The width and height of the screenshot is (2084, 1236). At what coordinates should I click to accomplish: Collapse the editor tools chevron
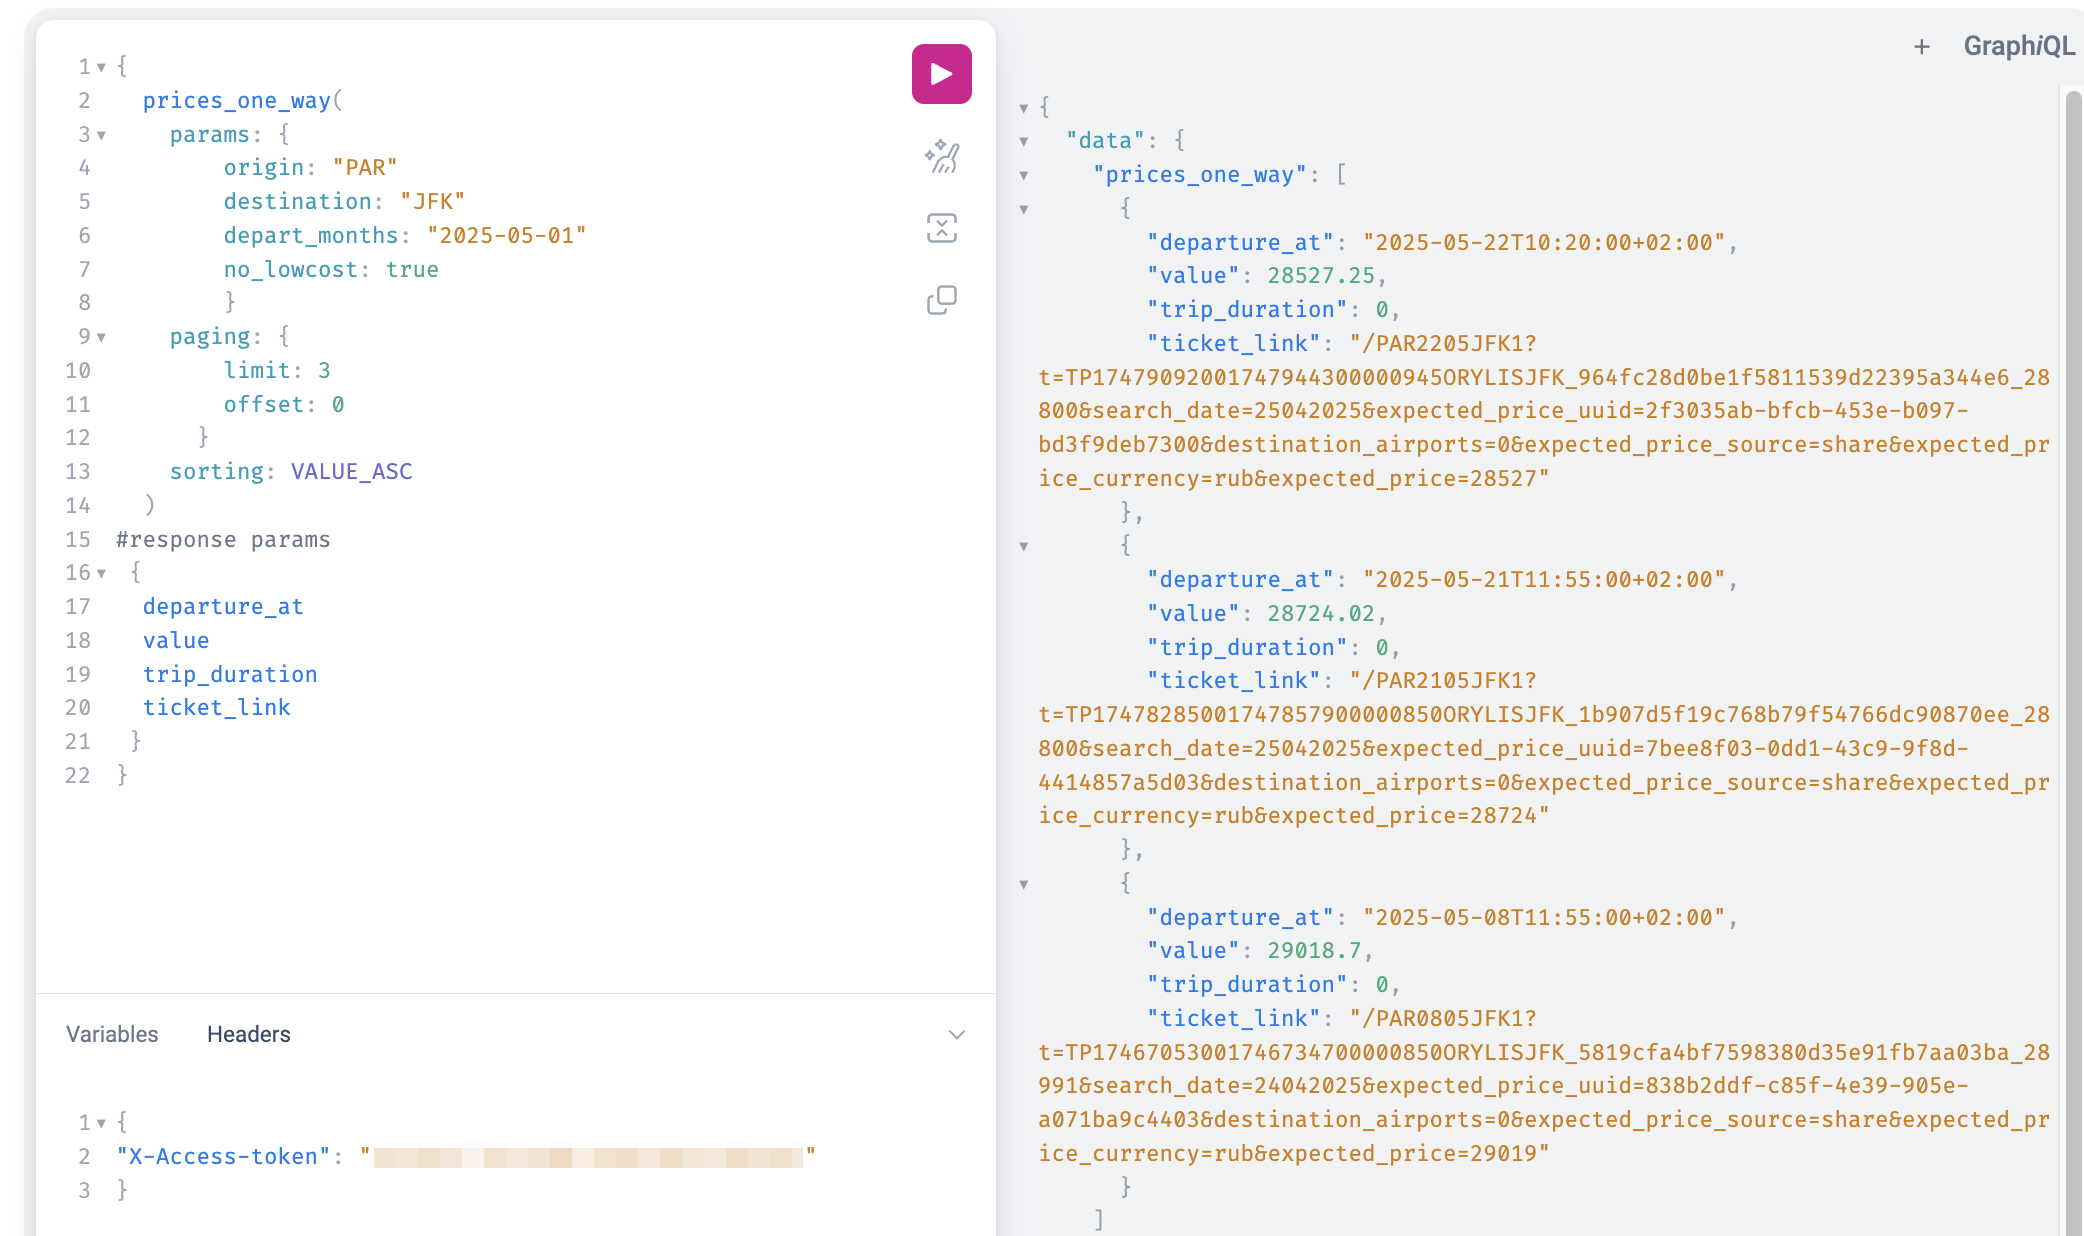956,1035
